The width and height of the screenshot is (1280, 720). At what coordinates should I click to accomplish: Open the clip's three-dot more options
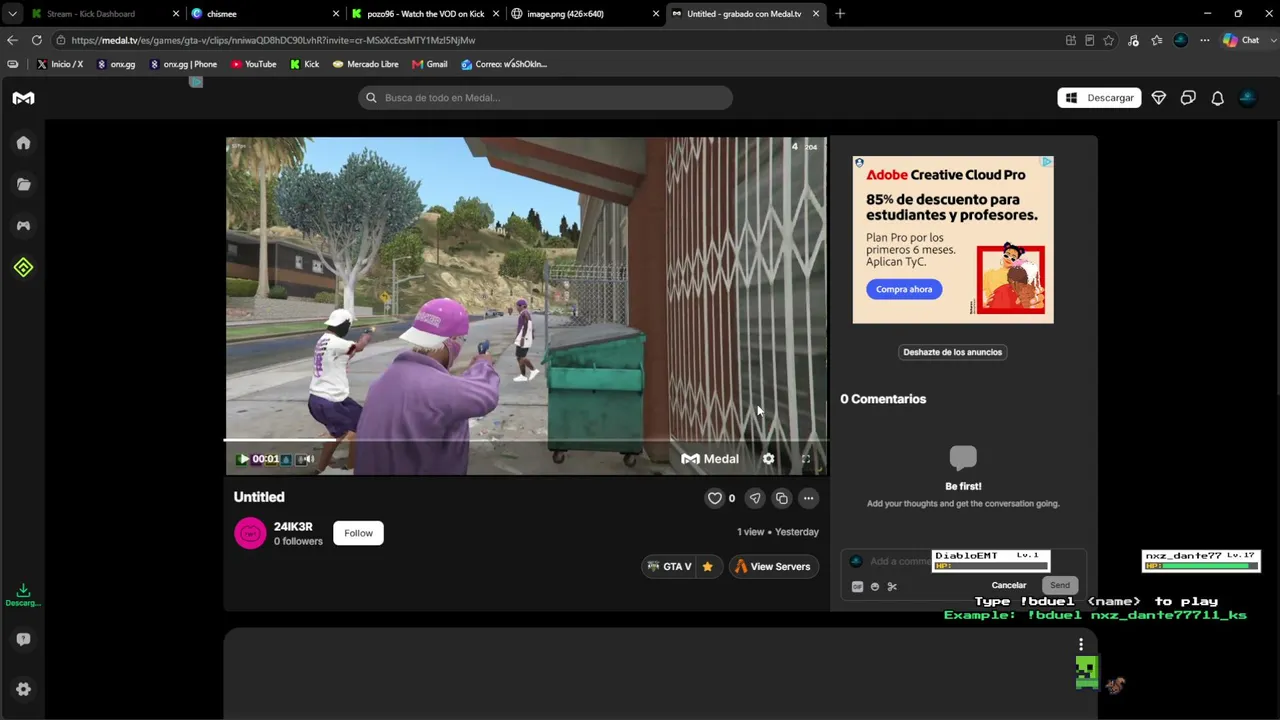[808, 498]
